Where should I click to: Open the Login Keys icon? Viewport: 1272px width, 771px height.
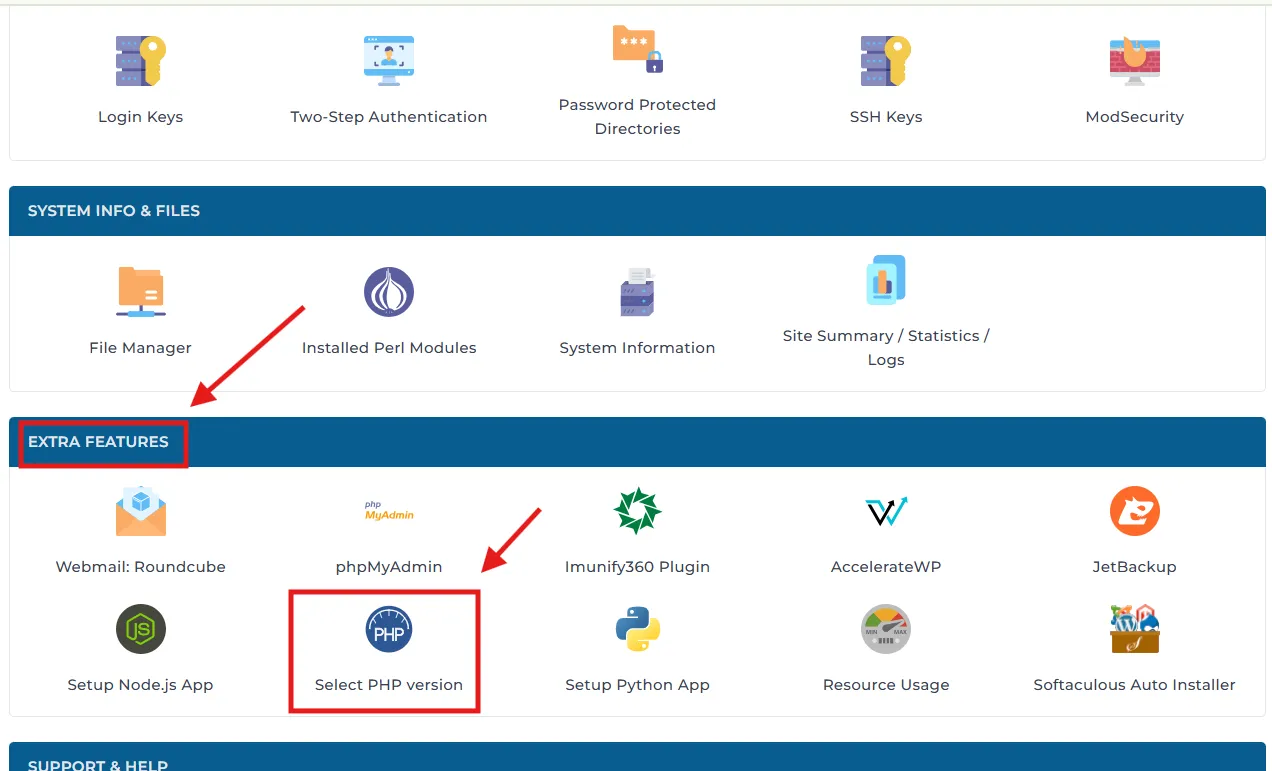coord(140,61)
